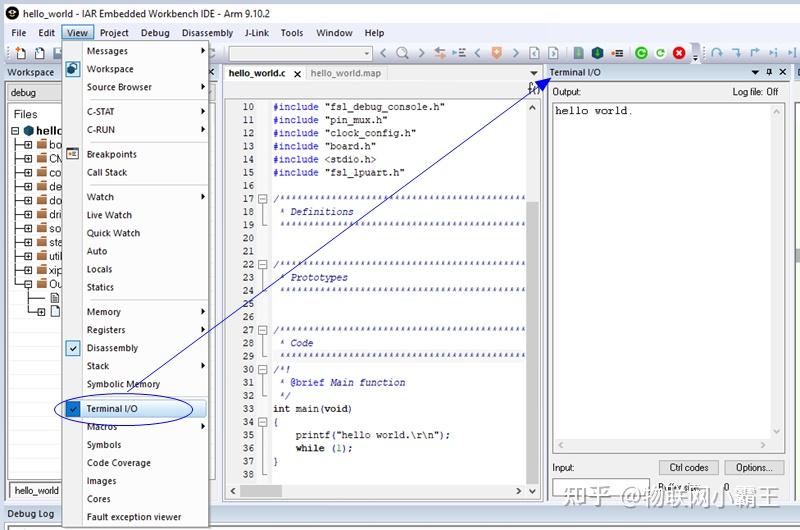Open the Project menu
Viewport: 800px width, 530px height.
114,33
